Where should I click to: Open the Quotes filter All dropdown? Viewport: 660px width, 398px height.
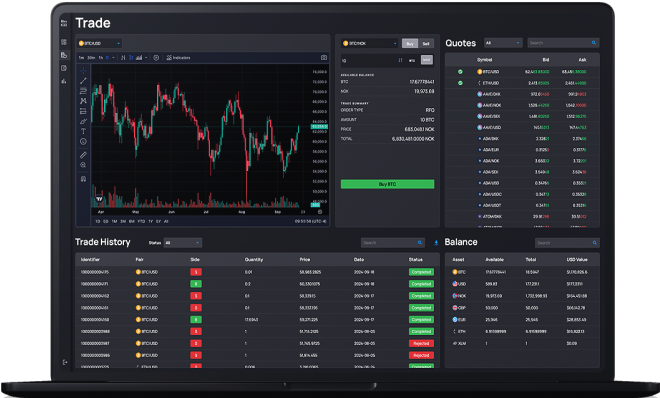503,43
